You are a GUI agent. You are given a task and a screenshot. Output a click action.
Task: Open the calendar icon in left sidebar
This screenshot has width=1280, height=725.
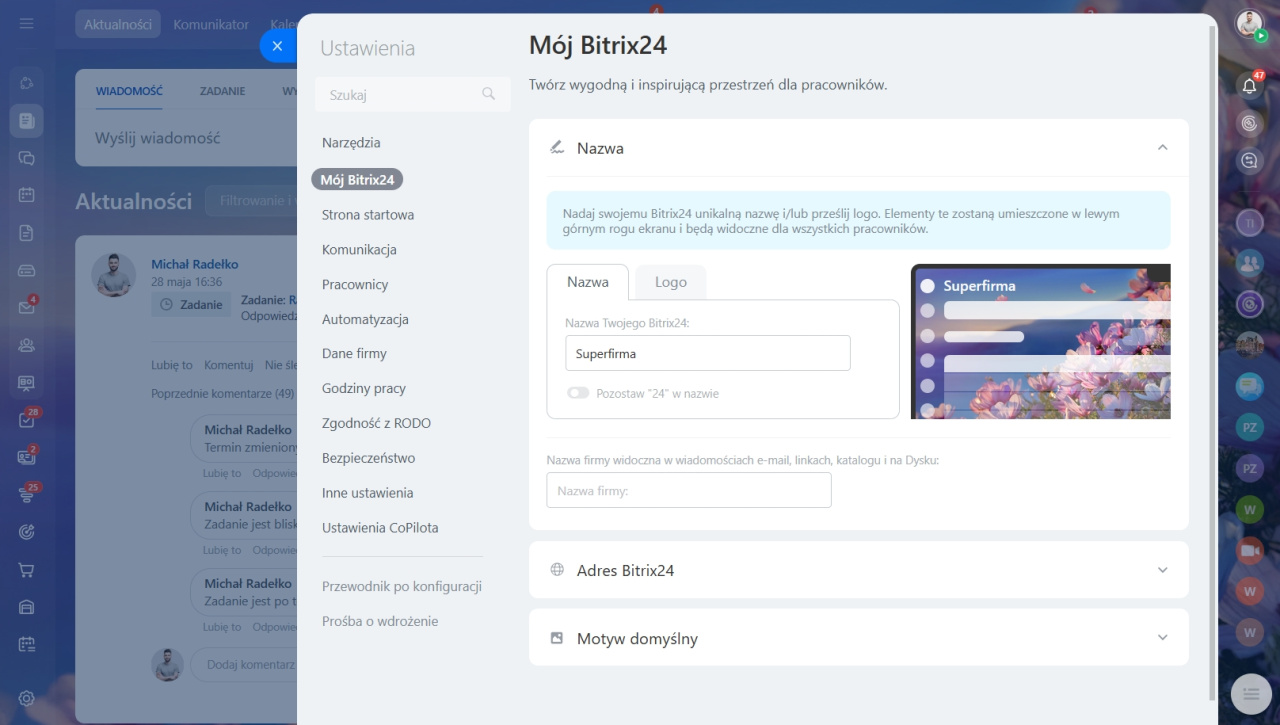point(27,195)
